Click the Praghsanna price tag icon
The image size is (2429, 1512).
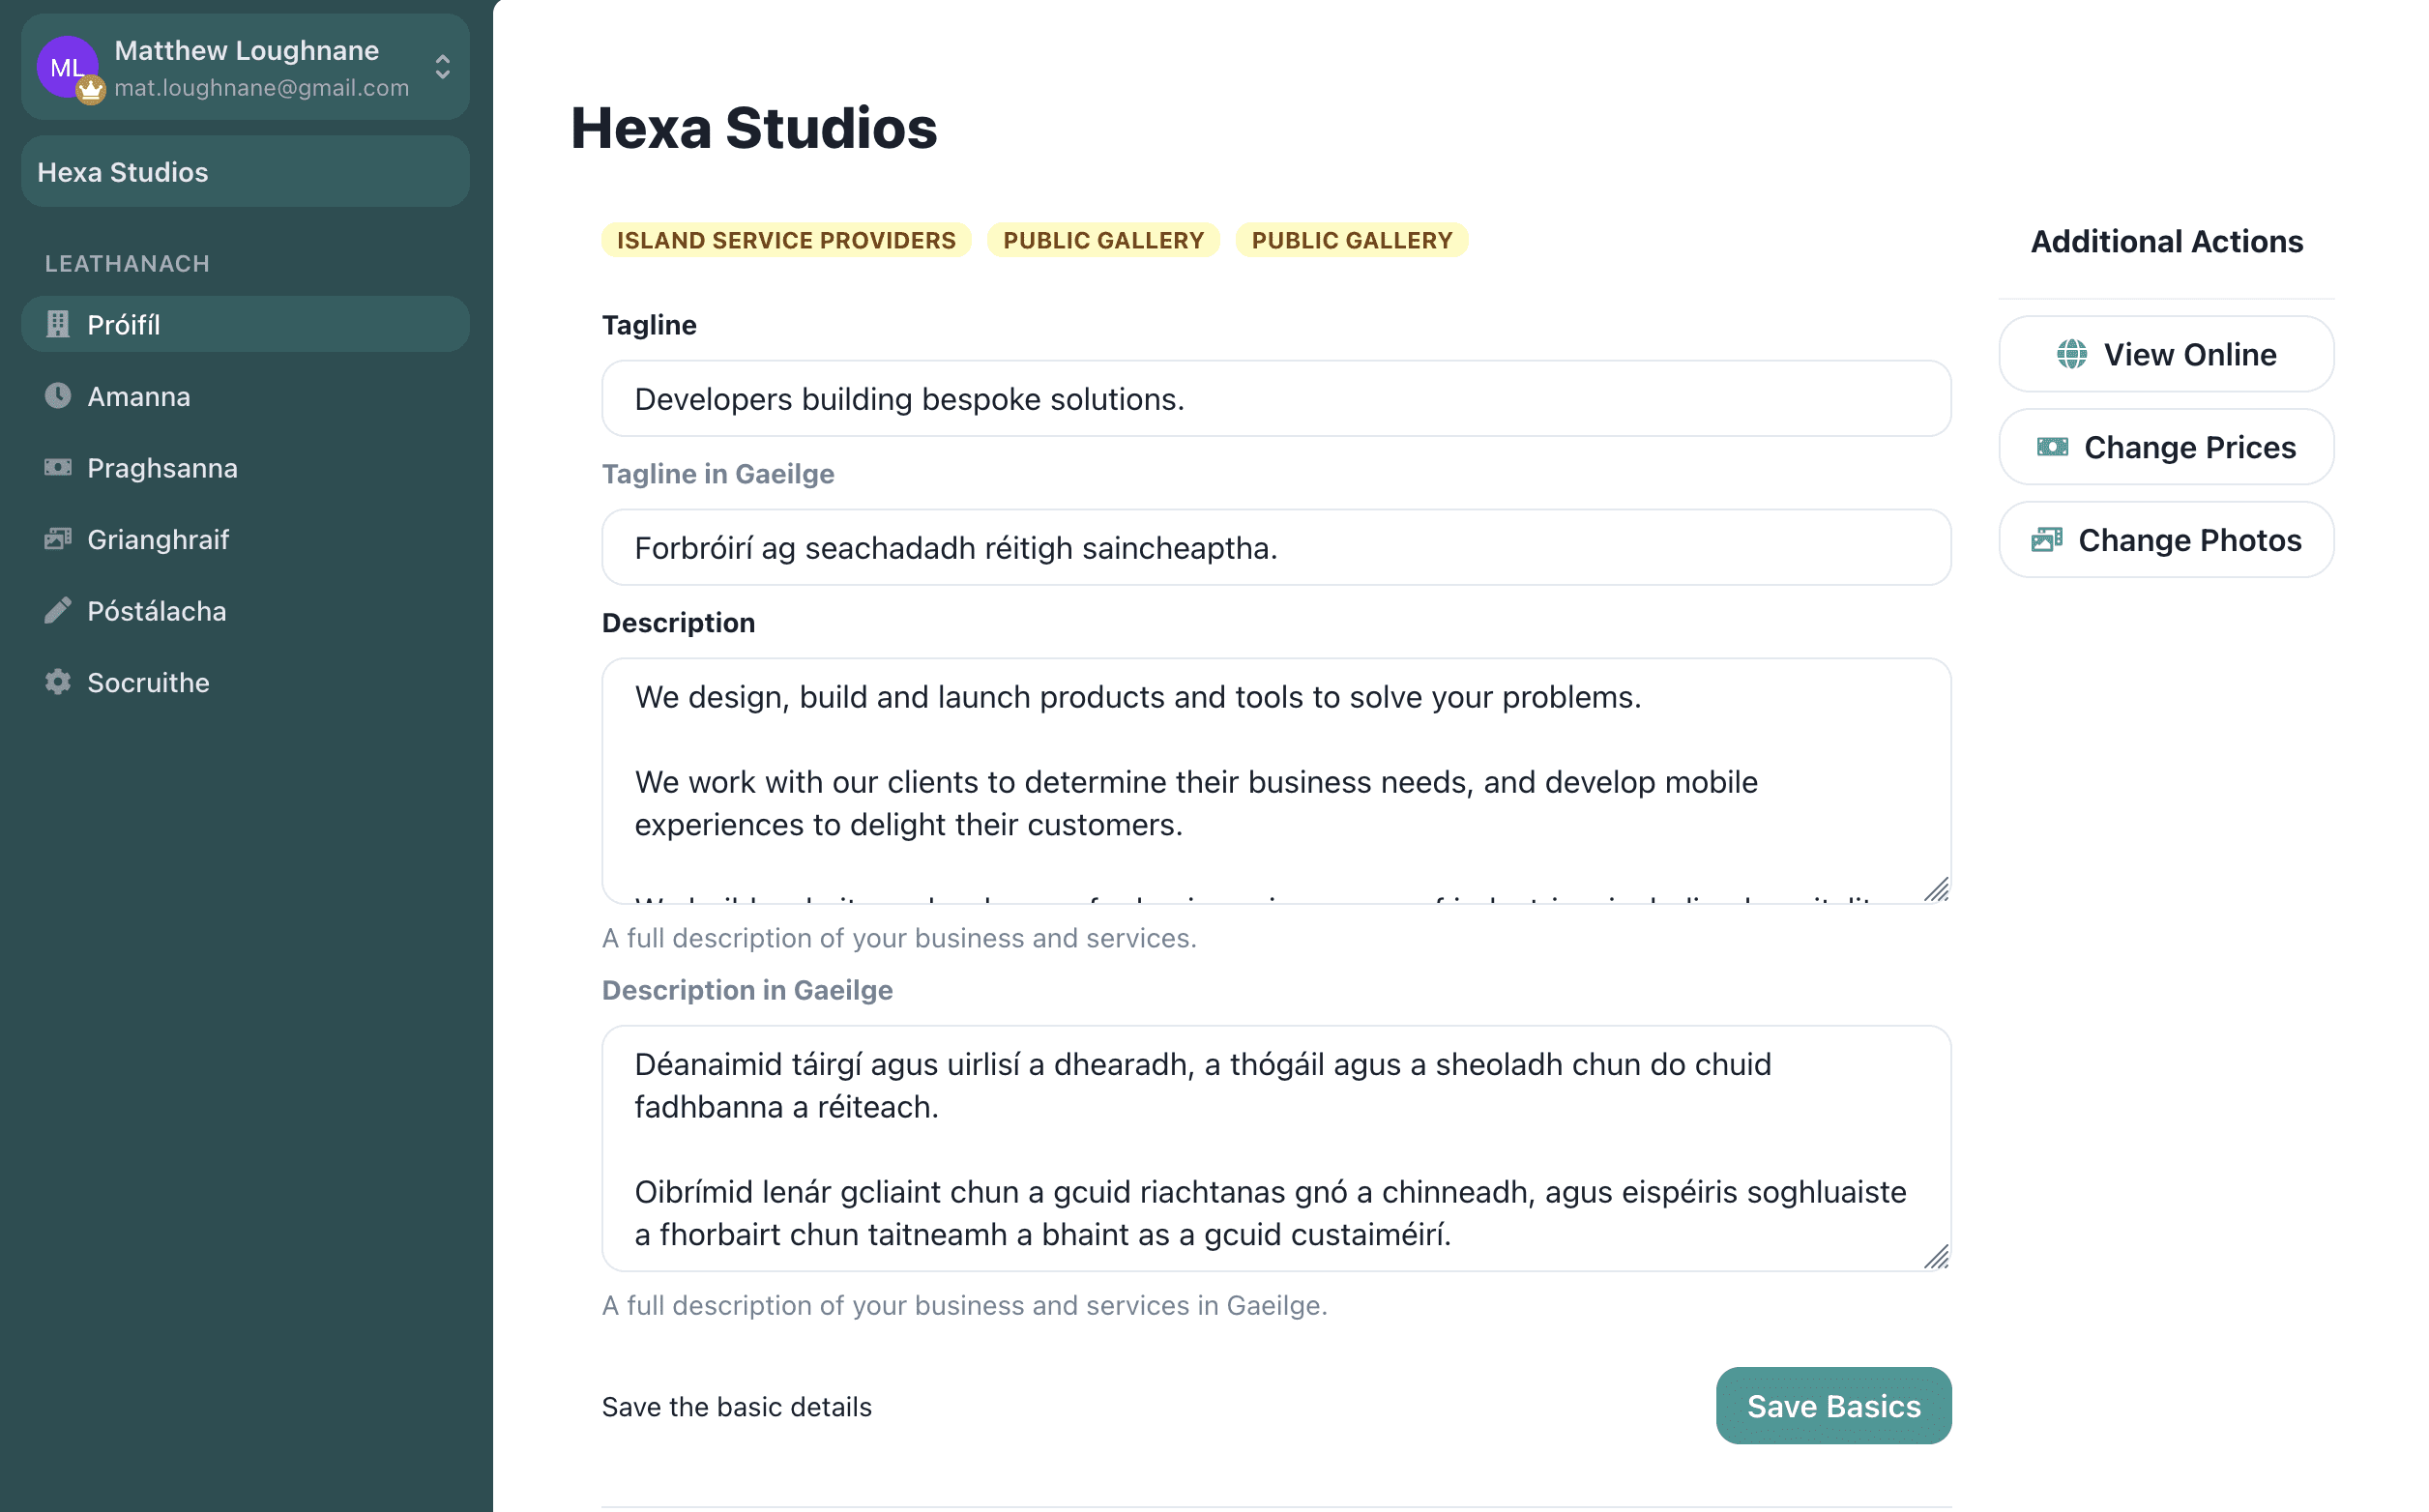tap(57, 467)
